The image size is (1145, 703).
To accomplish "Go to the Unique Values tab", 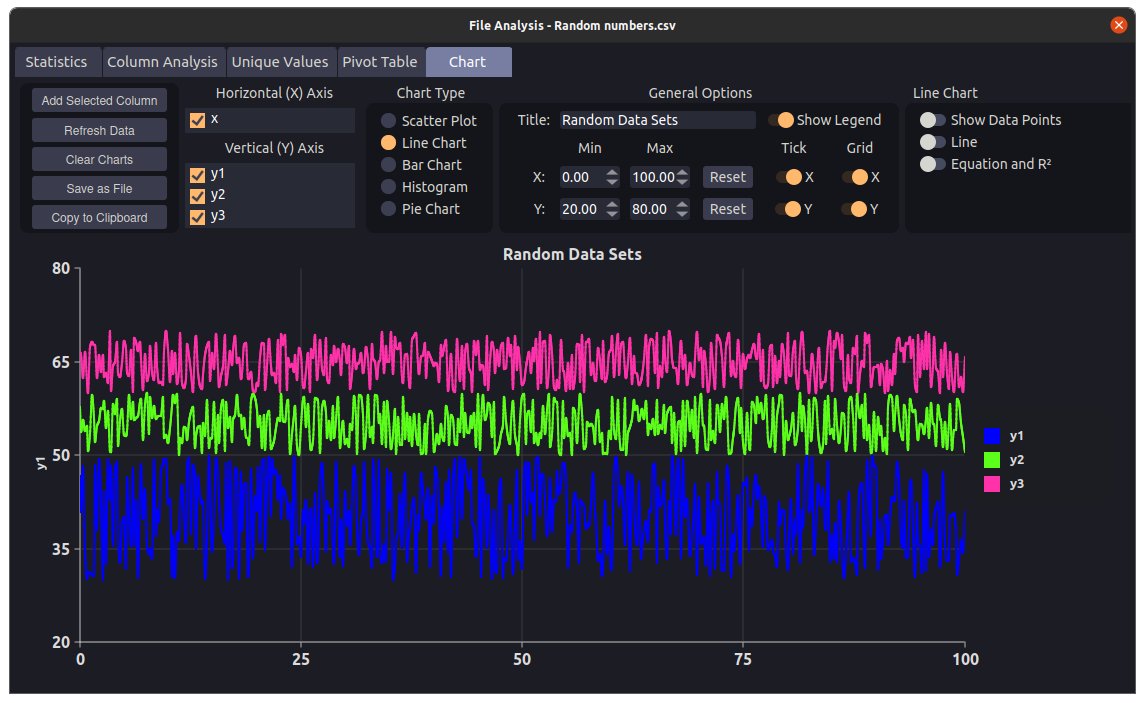I will tap(280, 62).
